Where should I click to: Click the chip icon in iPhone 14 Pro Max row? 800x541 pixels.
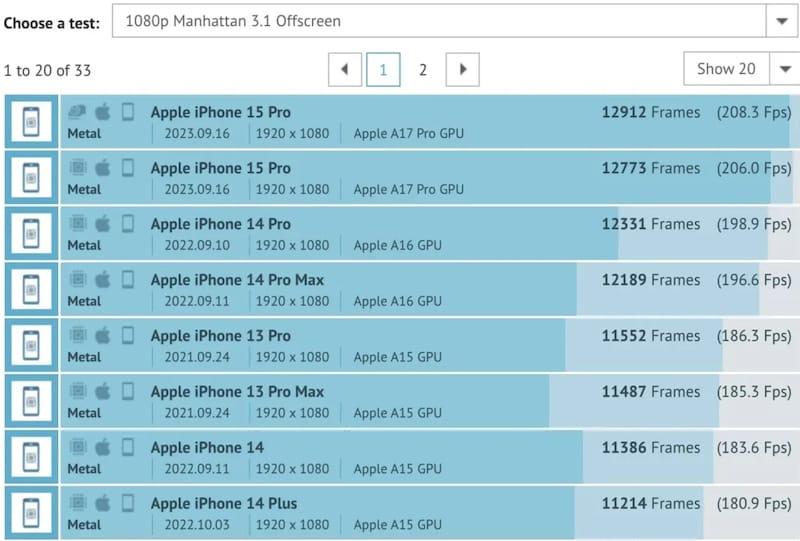pos(78,279)
